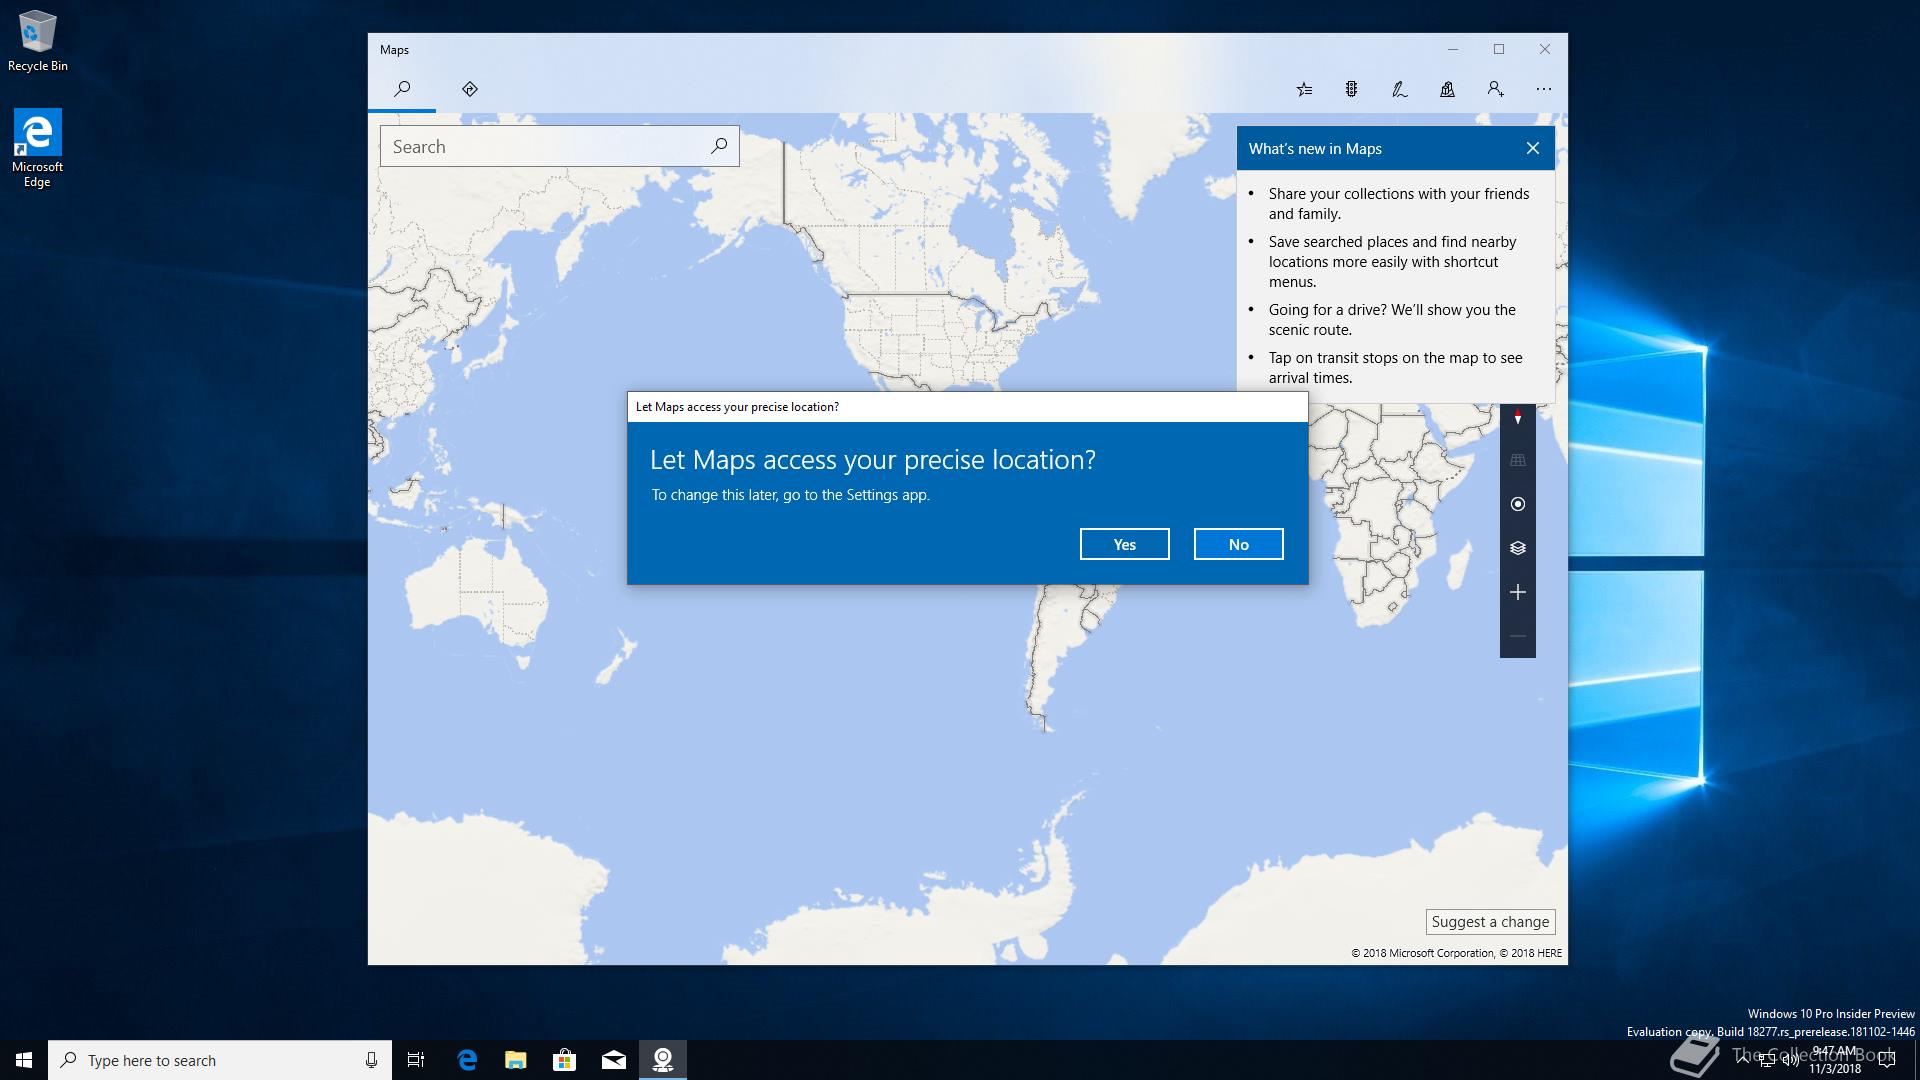
Task: Launch Microsoft Edge from the taskbar
Action: click(467, 1060)
